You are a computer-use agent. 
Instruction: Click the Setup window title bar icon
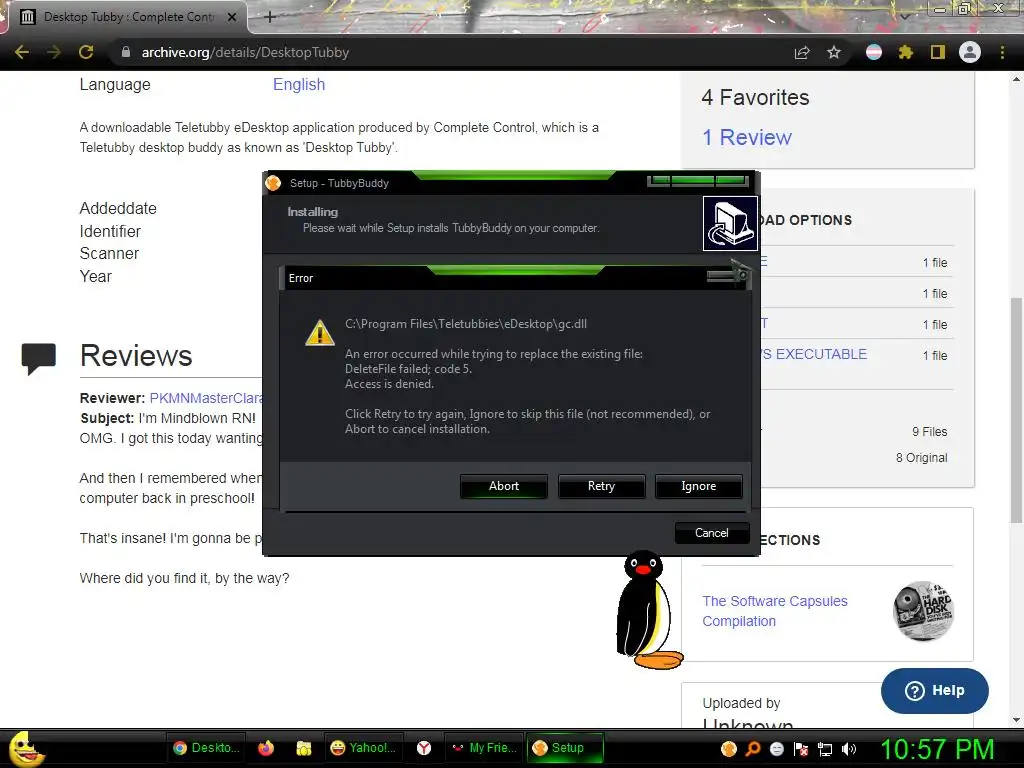tap(273, 183)
